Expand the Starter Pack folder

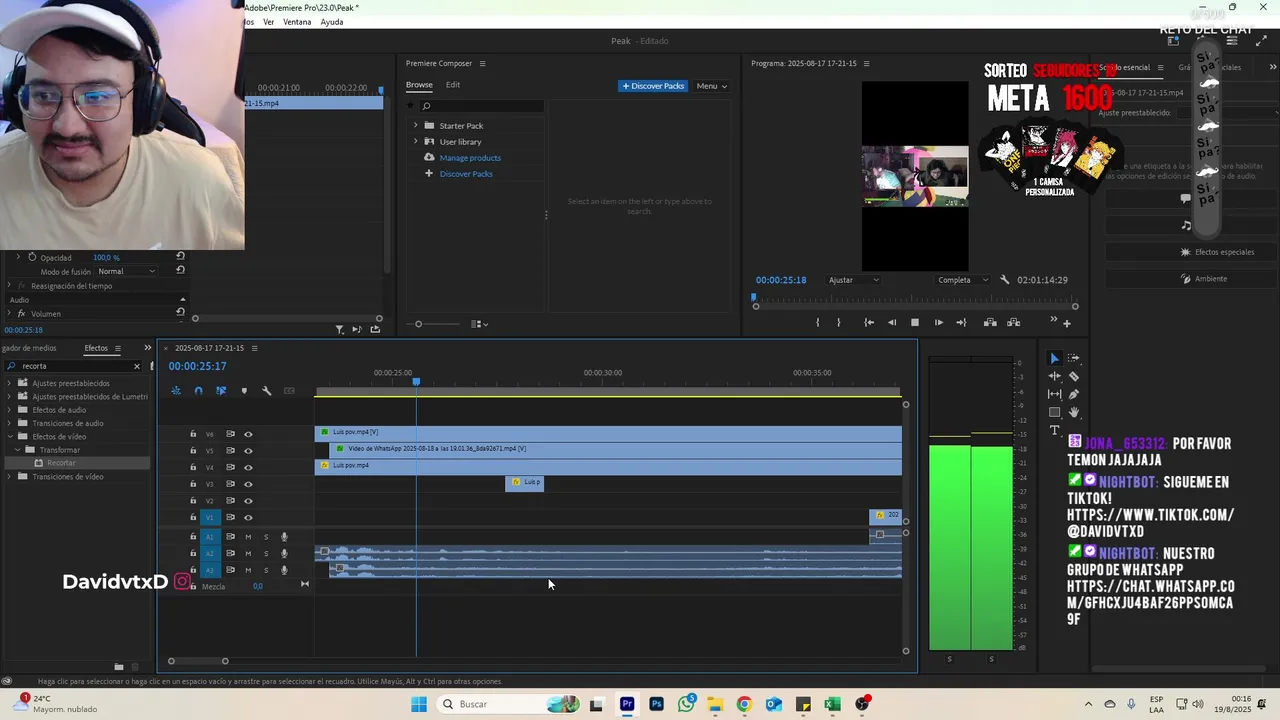tap(416, 125)
